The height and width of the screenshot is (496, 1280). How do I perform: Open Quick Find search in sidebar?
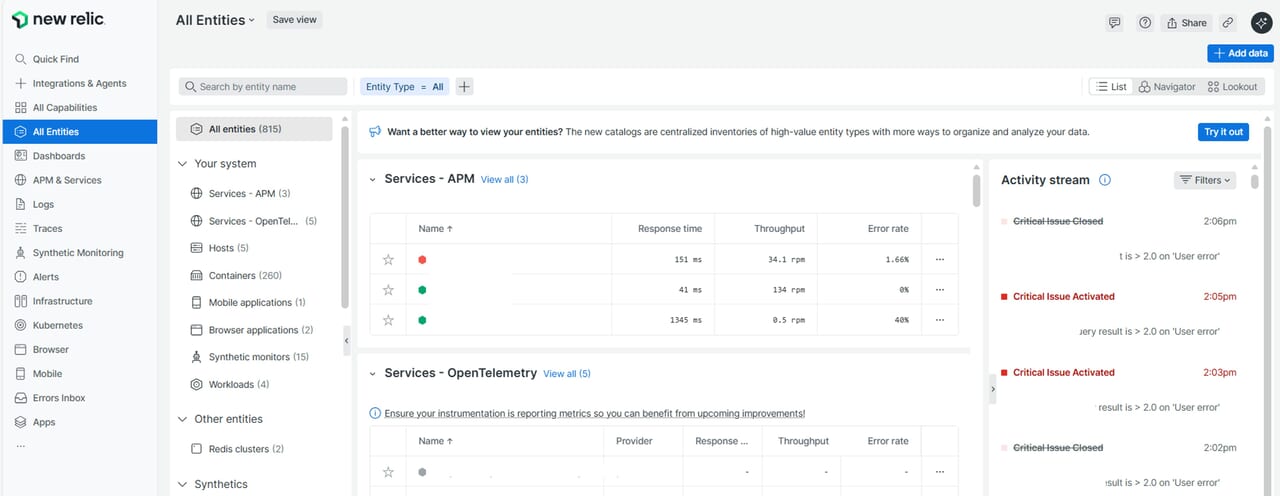tap(55, 59)
